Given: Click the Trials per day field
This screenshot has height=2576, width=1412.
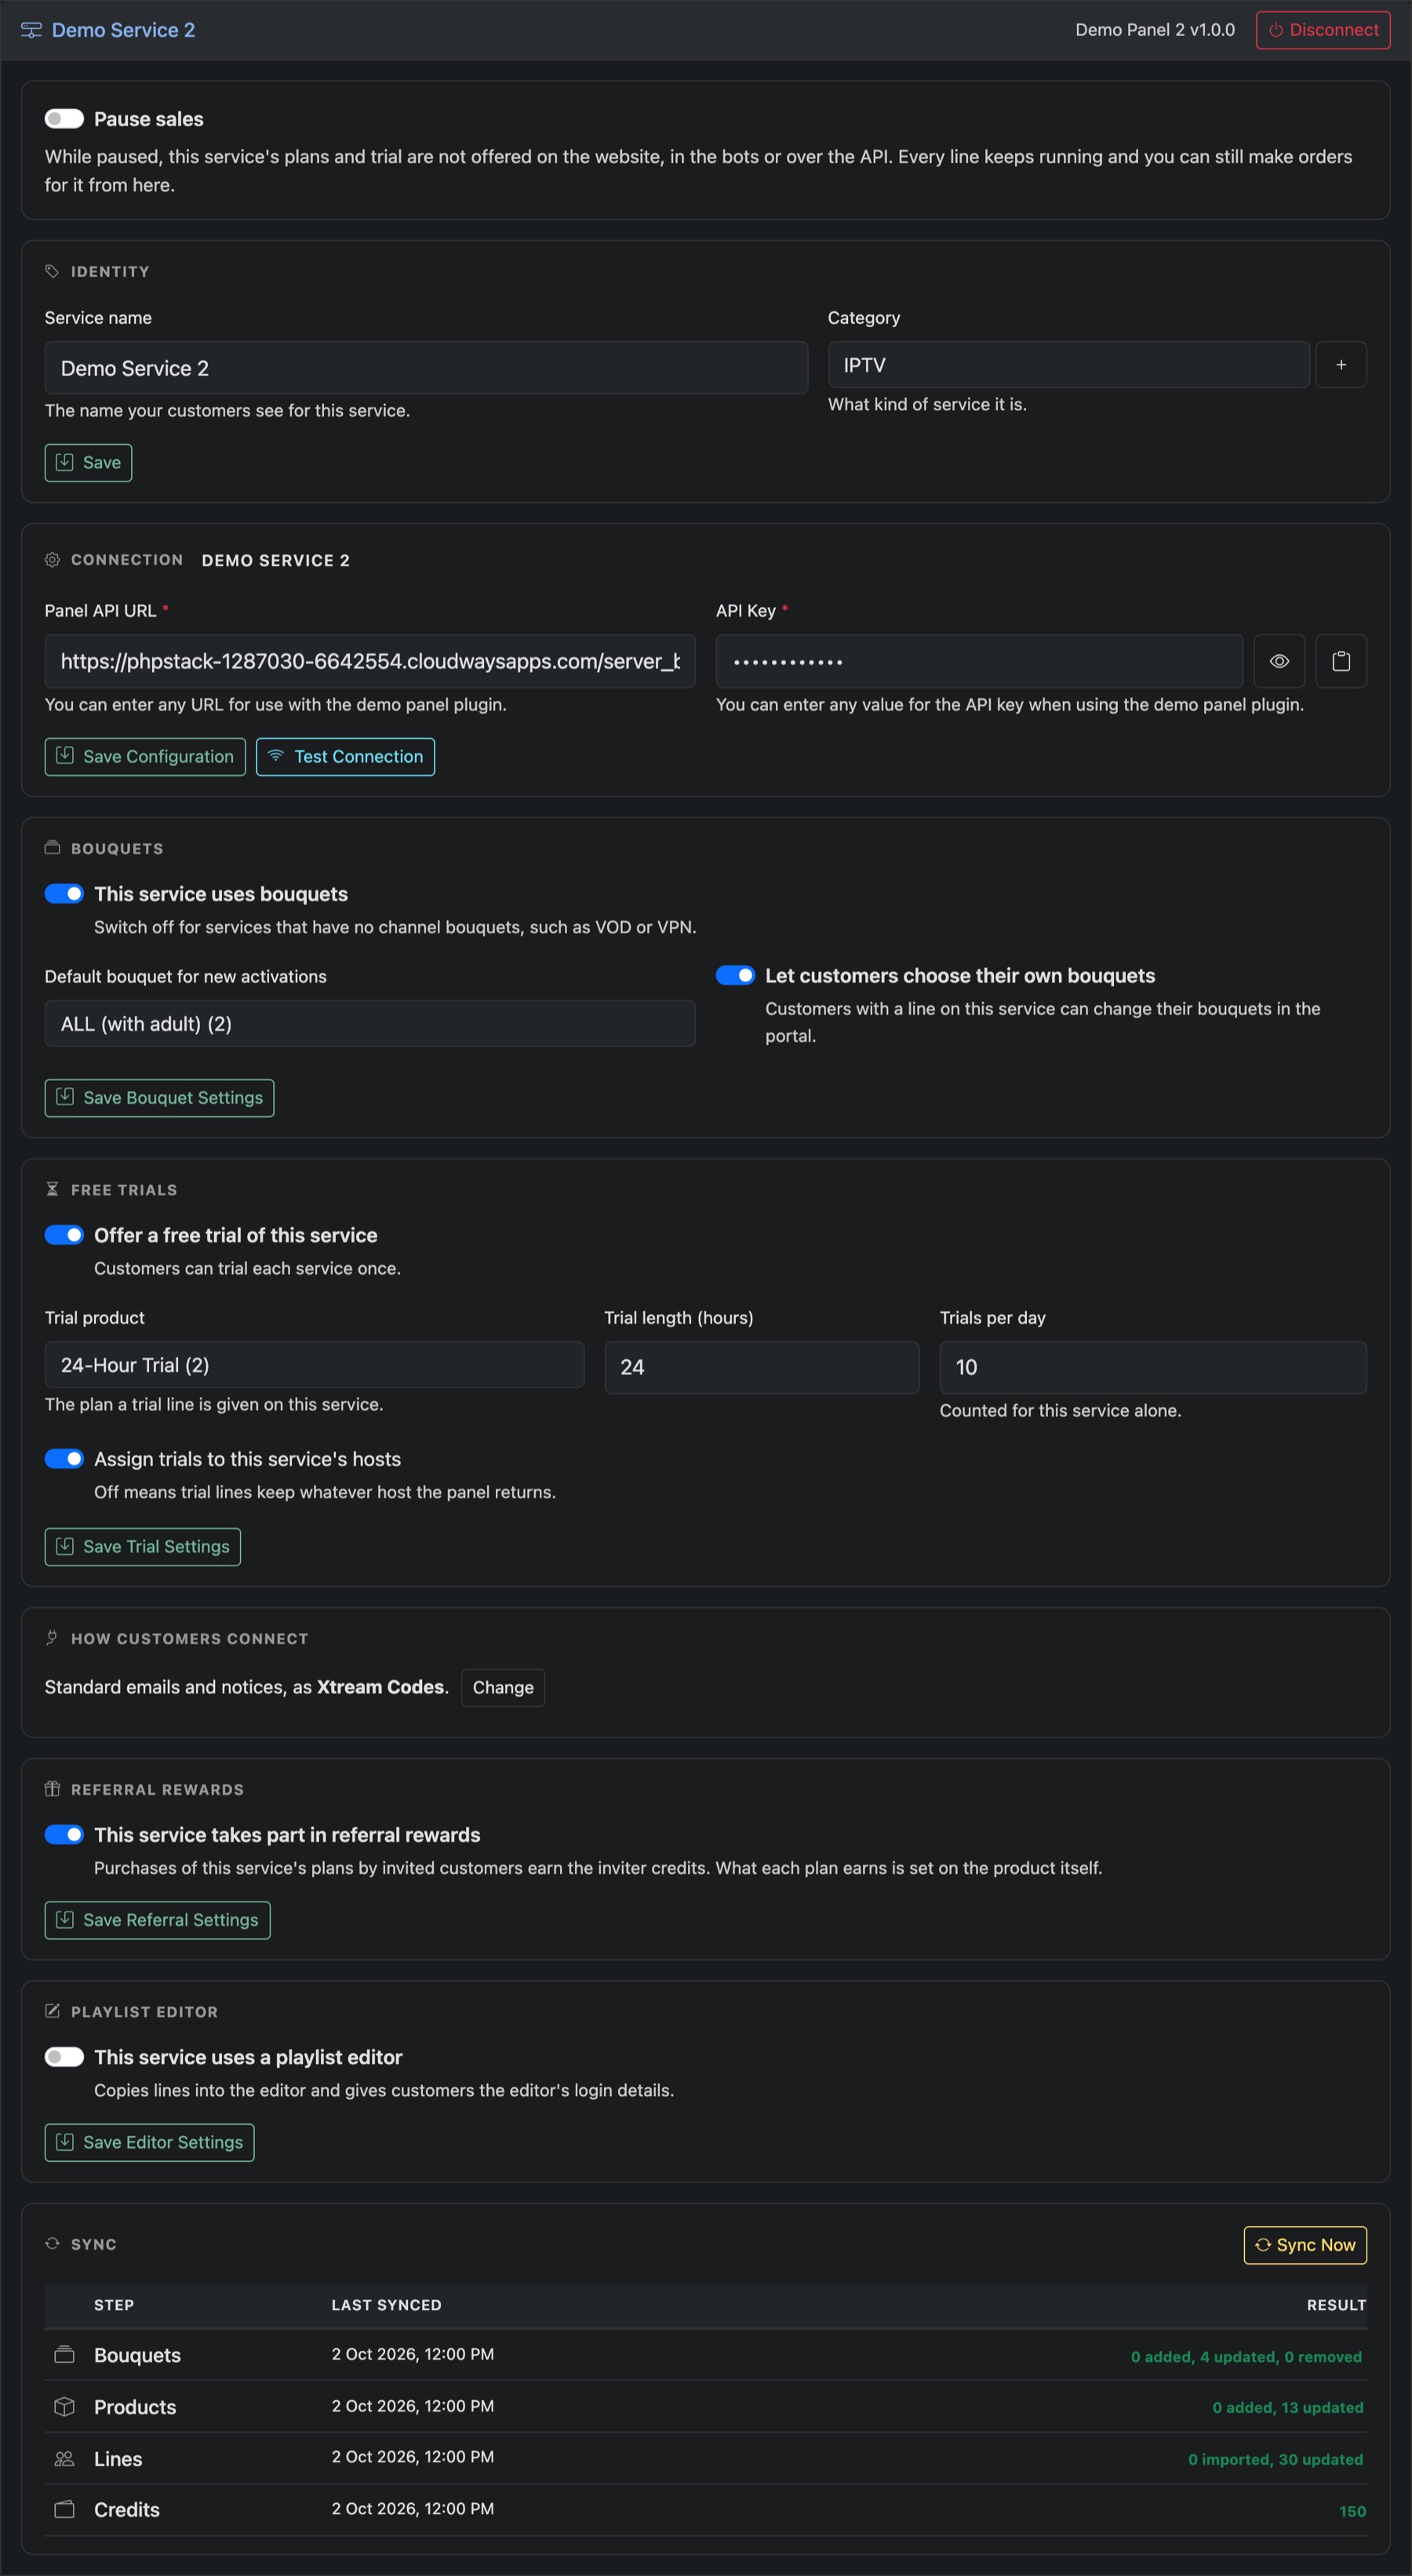Looking at the screenshot, I should click(1153, 1368).
